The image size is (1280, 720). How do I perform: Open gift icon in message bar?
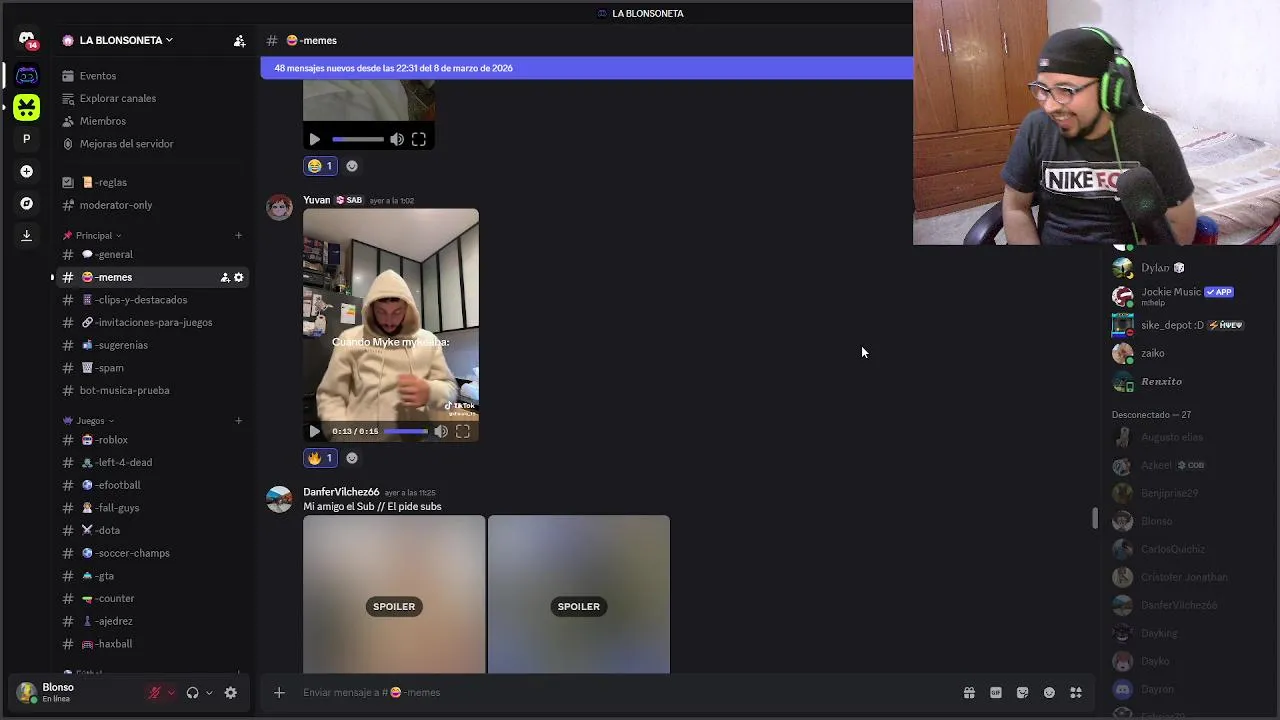tap(969, 692)
